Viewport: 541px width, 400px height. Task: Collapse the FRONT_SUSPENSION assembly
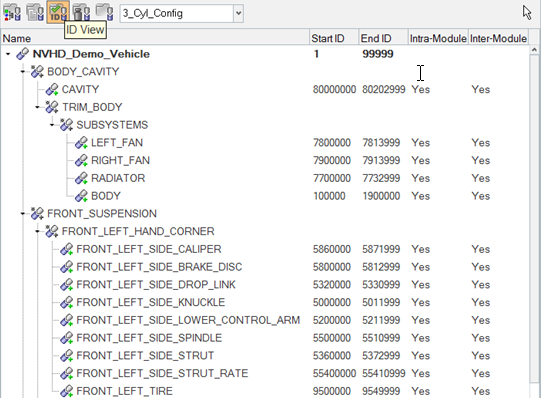click(x=23, y=214)
